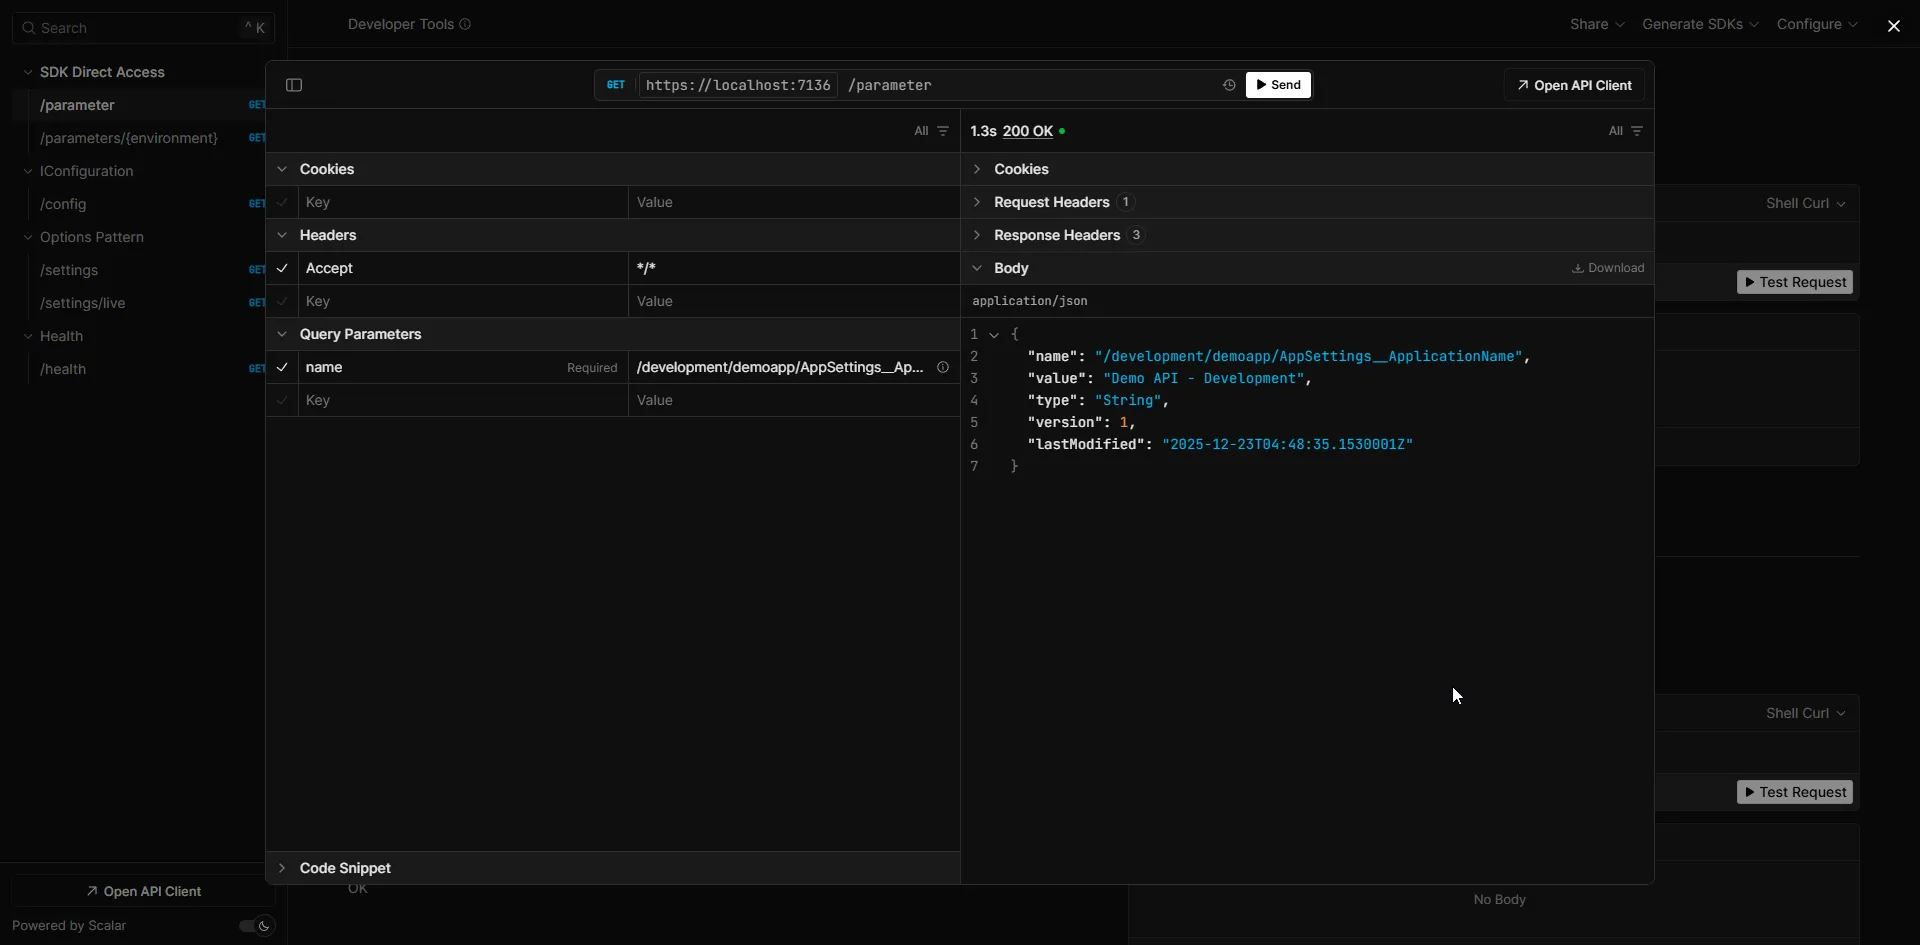Open the Share menu
Image resolution: width=1920 pixels, height=945 pixels.
coord(1597,24)
